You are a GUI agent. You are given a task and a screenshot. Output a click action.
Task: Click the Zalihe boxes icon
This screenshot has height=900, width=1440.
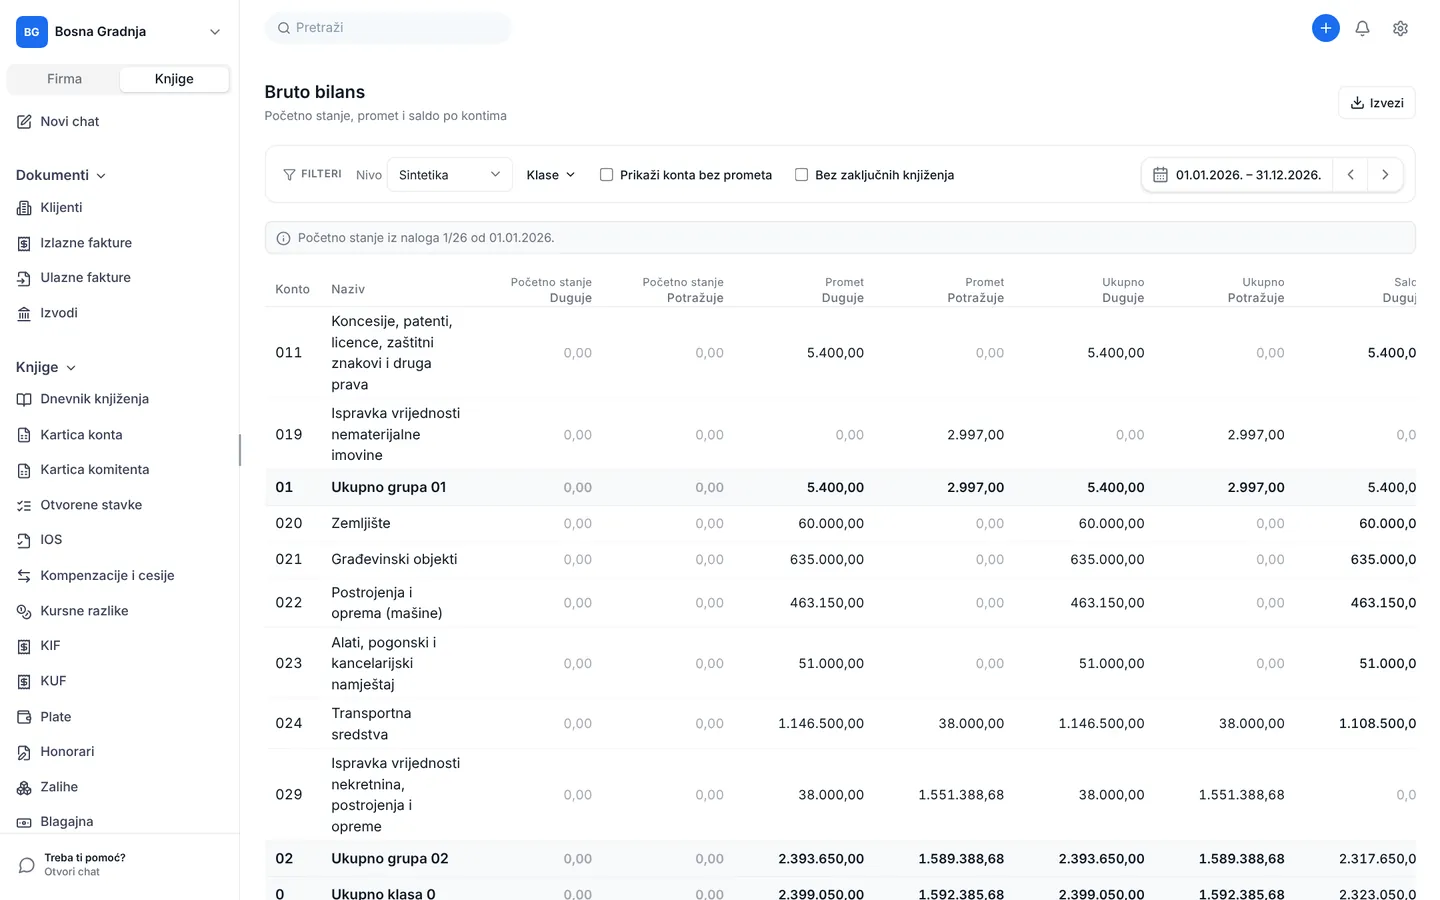point(24,787)
